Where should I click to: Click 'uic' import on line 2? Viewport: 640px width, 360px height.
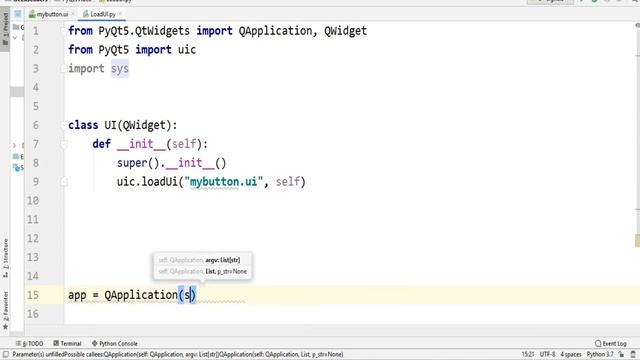[x=187, y=50]
